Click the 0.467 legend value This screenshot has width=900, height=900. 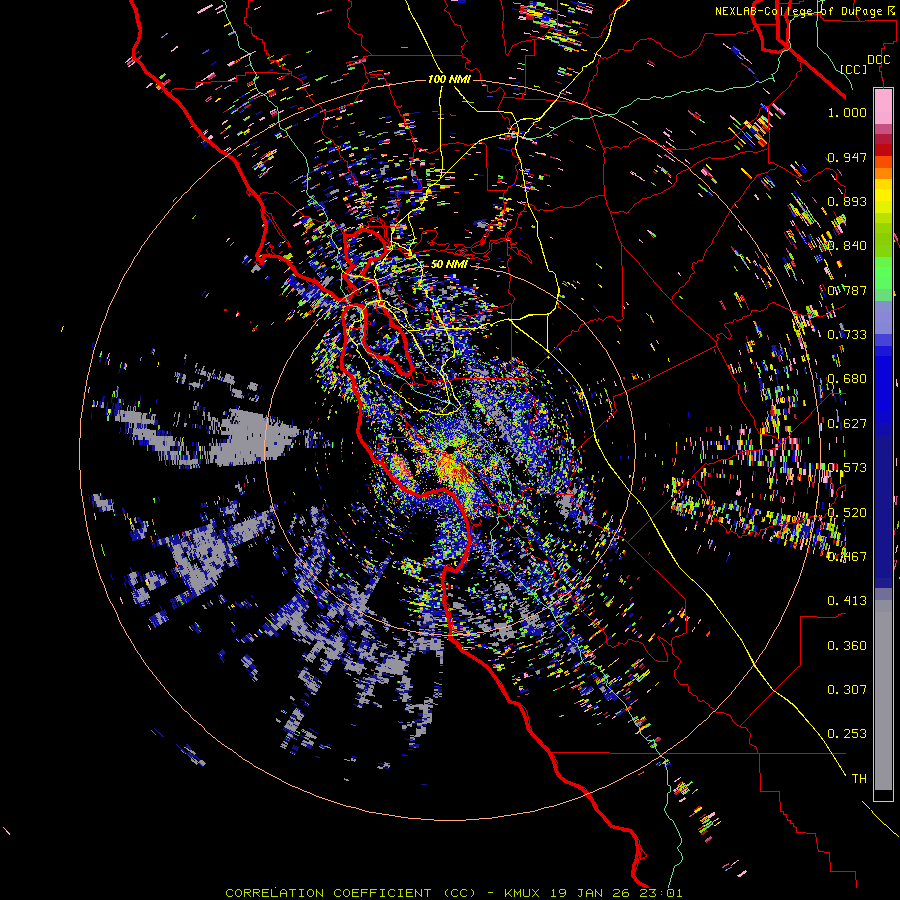coord(847,557)
